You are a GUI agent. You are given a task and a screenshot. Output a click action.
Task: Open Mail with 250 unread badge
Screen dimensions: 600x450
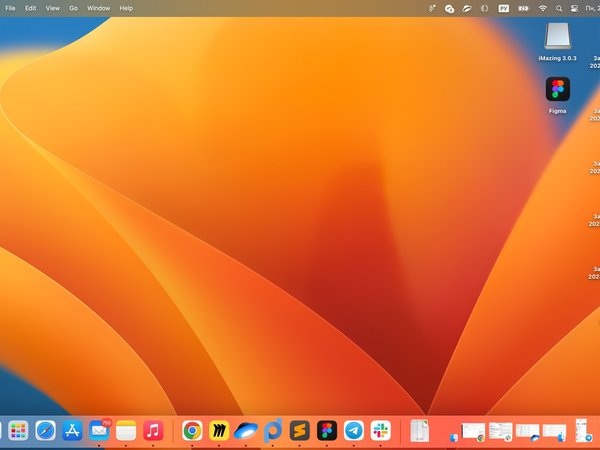[x=99, y=431]
